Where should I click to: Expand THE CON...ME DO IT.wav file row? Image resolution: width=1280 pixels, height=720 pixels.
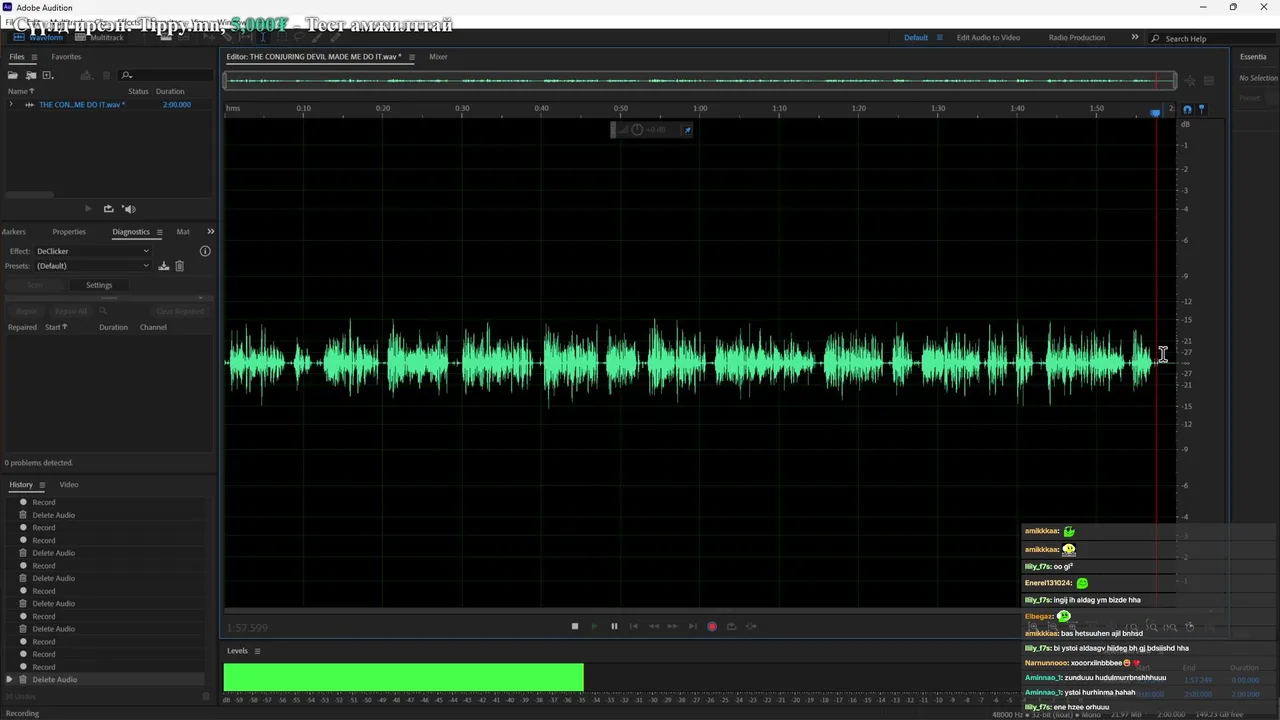point(11,104)
